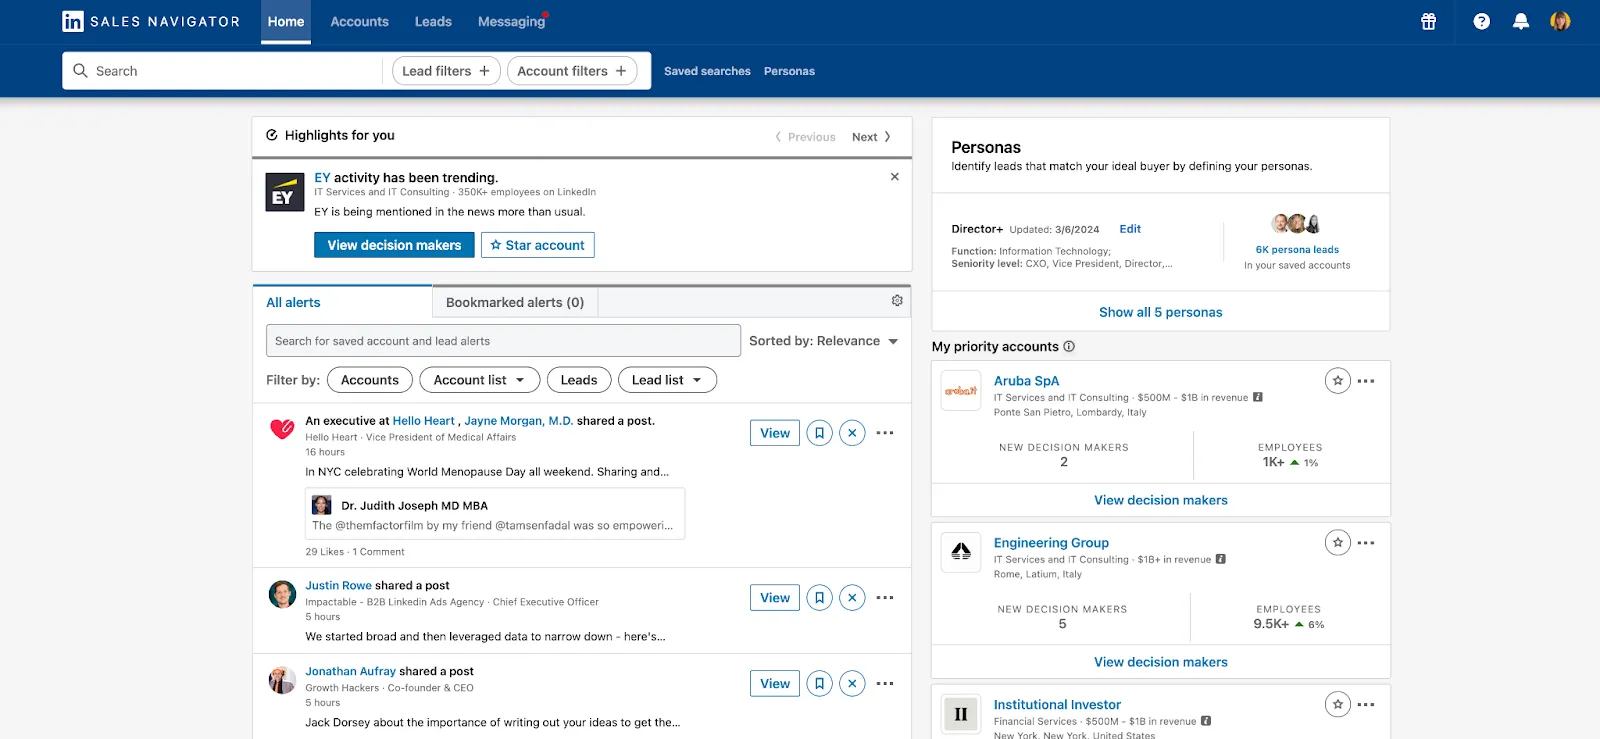The image size is (1600, 739).
Task: Open alert settings gear icon
Action: (x=897, y=301)
